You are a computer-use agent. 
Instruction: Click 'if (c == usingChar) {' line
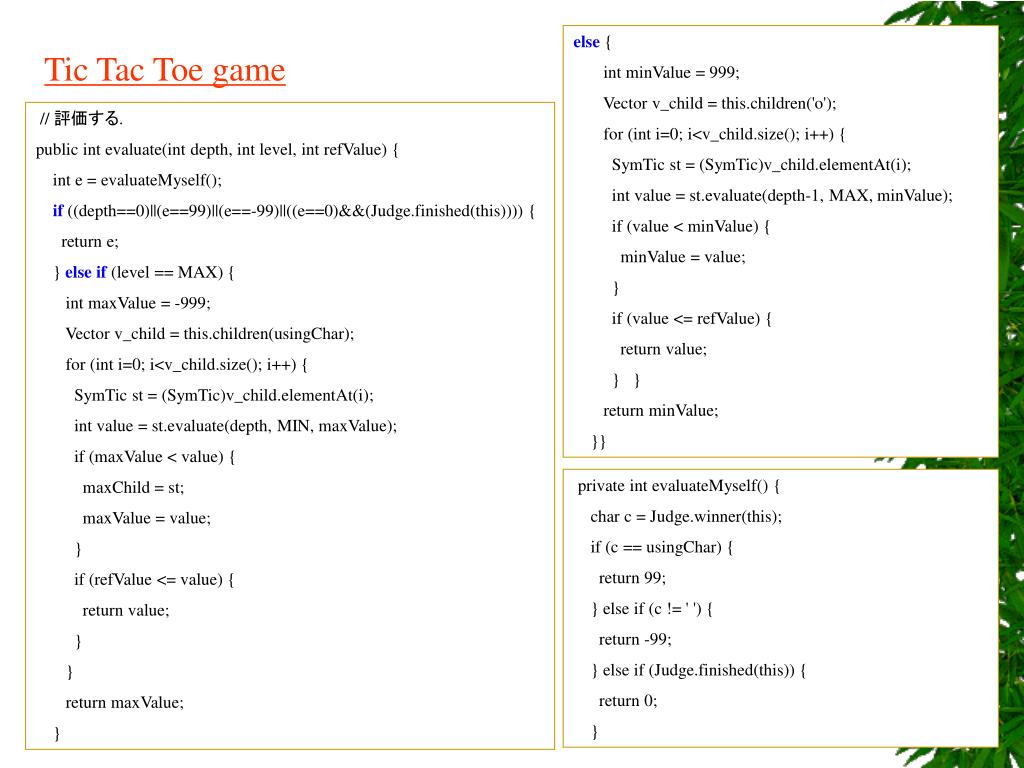click(662, 548)
